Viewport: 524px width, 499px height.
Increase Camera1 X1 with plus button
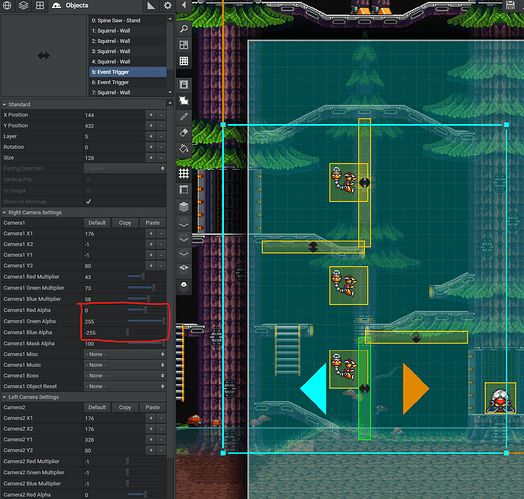pos(151,234)
